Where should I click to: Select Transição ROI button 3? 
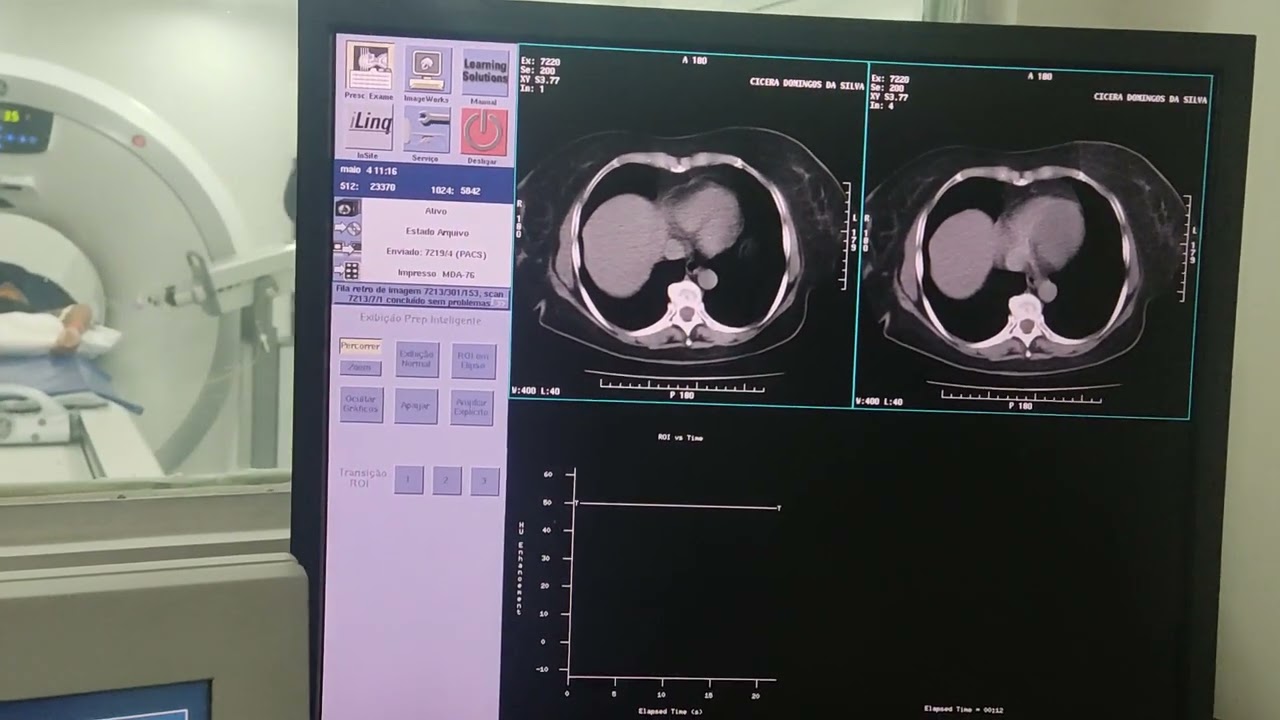click(485, 482)
